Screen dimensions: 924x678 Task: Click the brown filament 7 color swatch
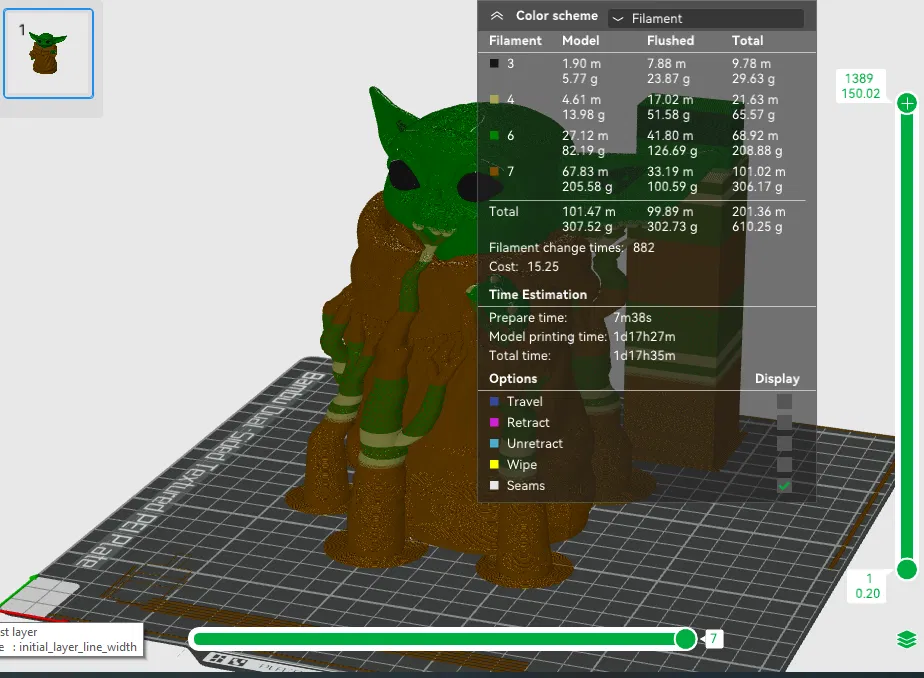pyautogui.click(x=494, y=171)
